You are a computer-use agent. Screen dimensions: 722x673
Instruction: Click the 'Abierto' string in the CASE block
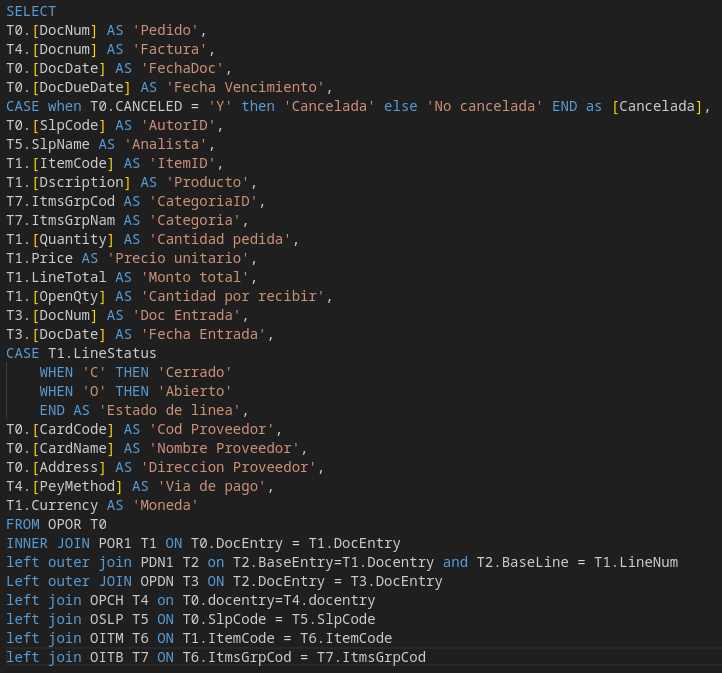[x=198, y=391]
